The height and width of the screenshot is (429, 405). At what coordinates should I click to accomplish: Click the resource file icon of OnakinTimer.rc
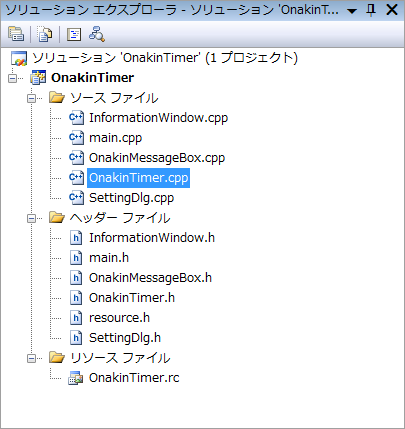click(x=76, y=378)
